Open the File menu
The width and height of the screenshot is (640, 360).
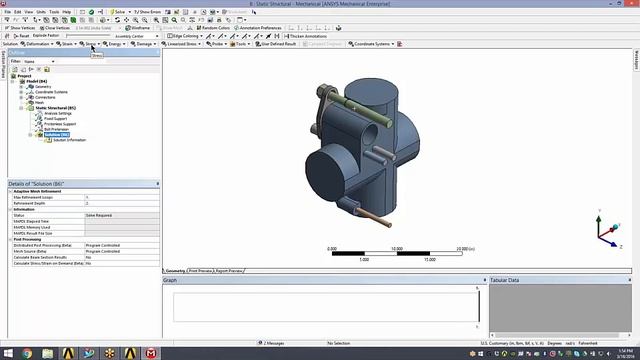[x=7, y=12]
